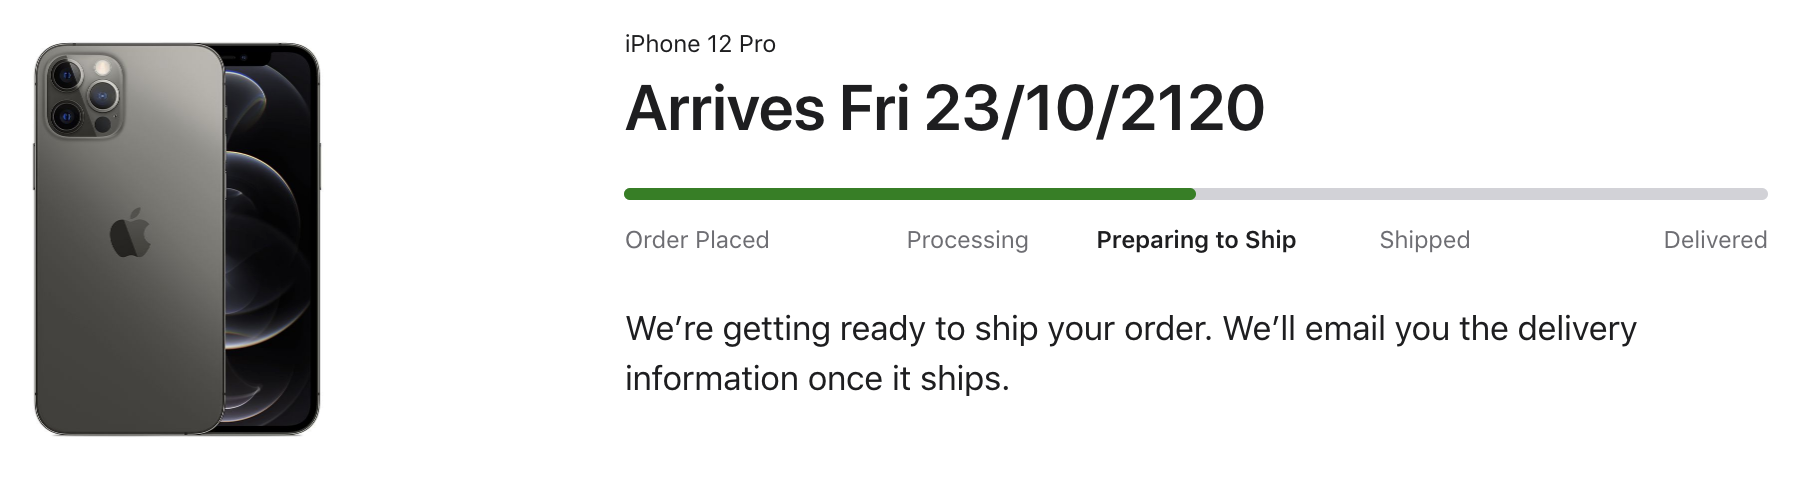The image size is (1814, 486).
Task: Select the Shipped status step
Action: 1424,240
